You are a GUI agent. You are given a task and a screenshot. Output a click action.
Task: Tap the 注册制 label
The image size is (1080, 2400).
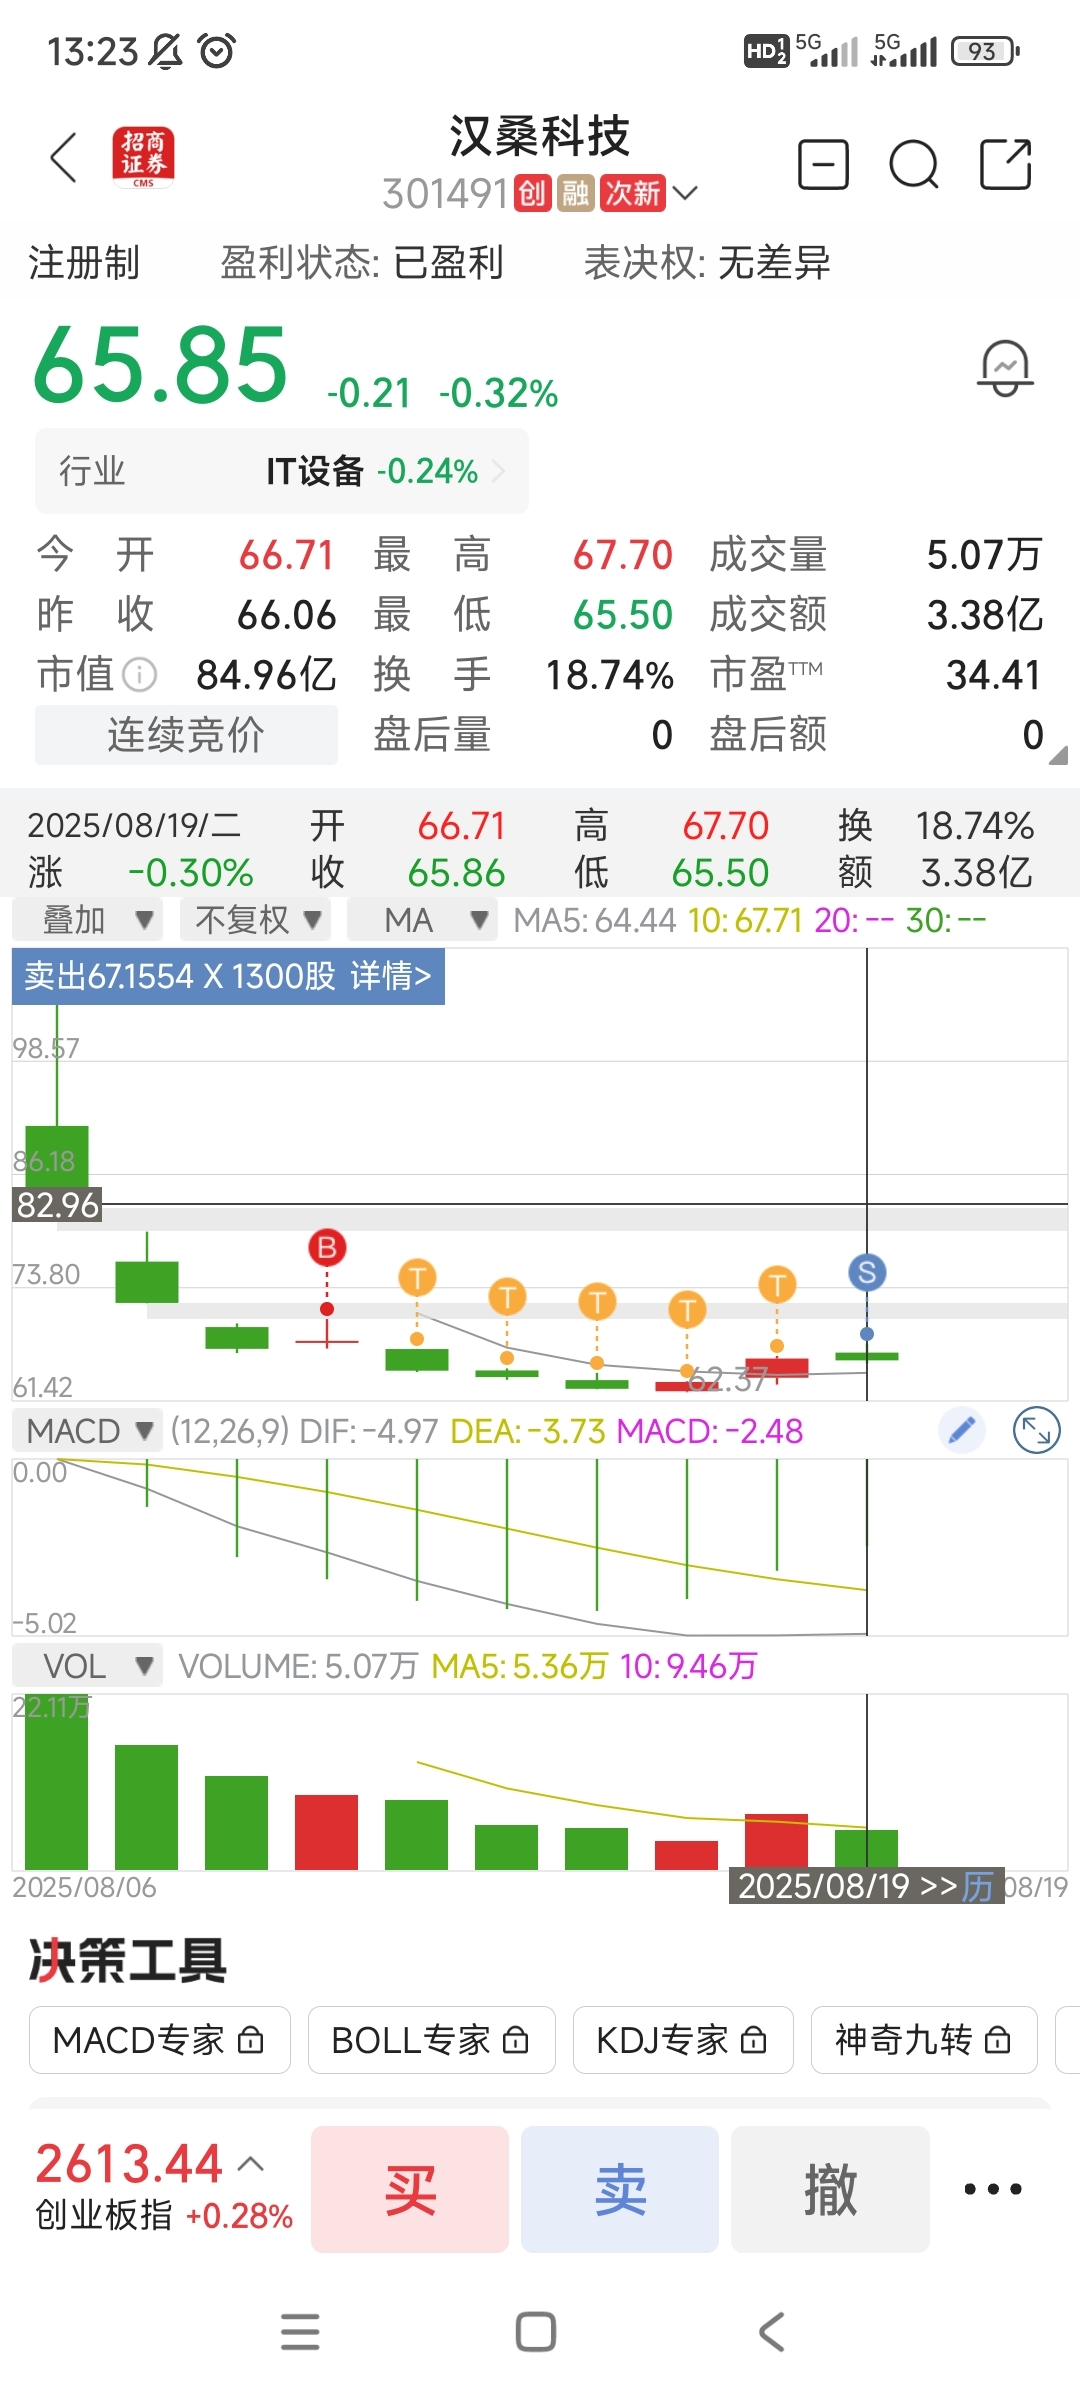click(x=84, y=263)
